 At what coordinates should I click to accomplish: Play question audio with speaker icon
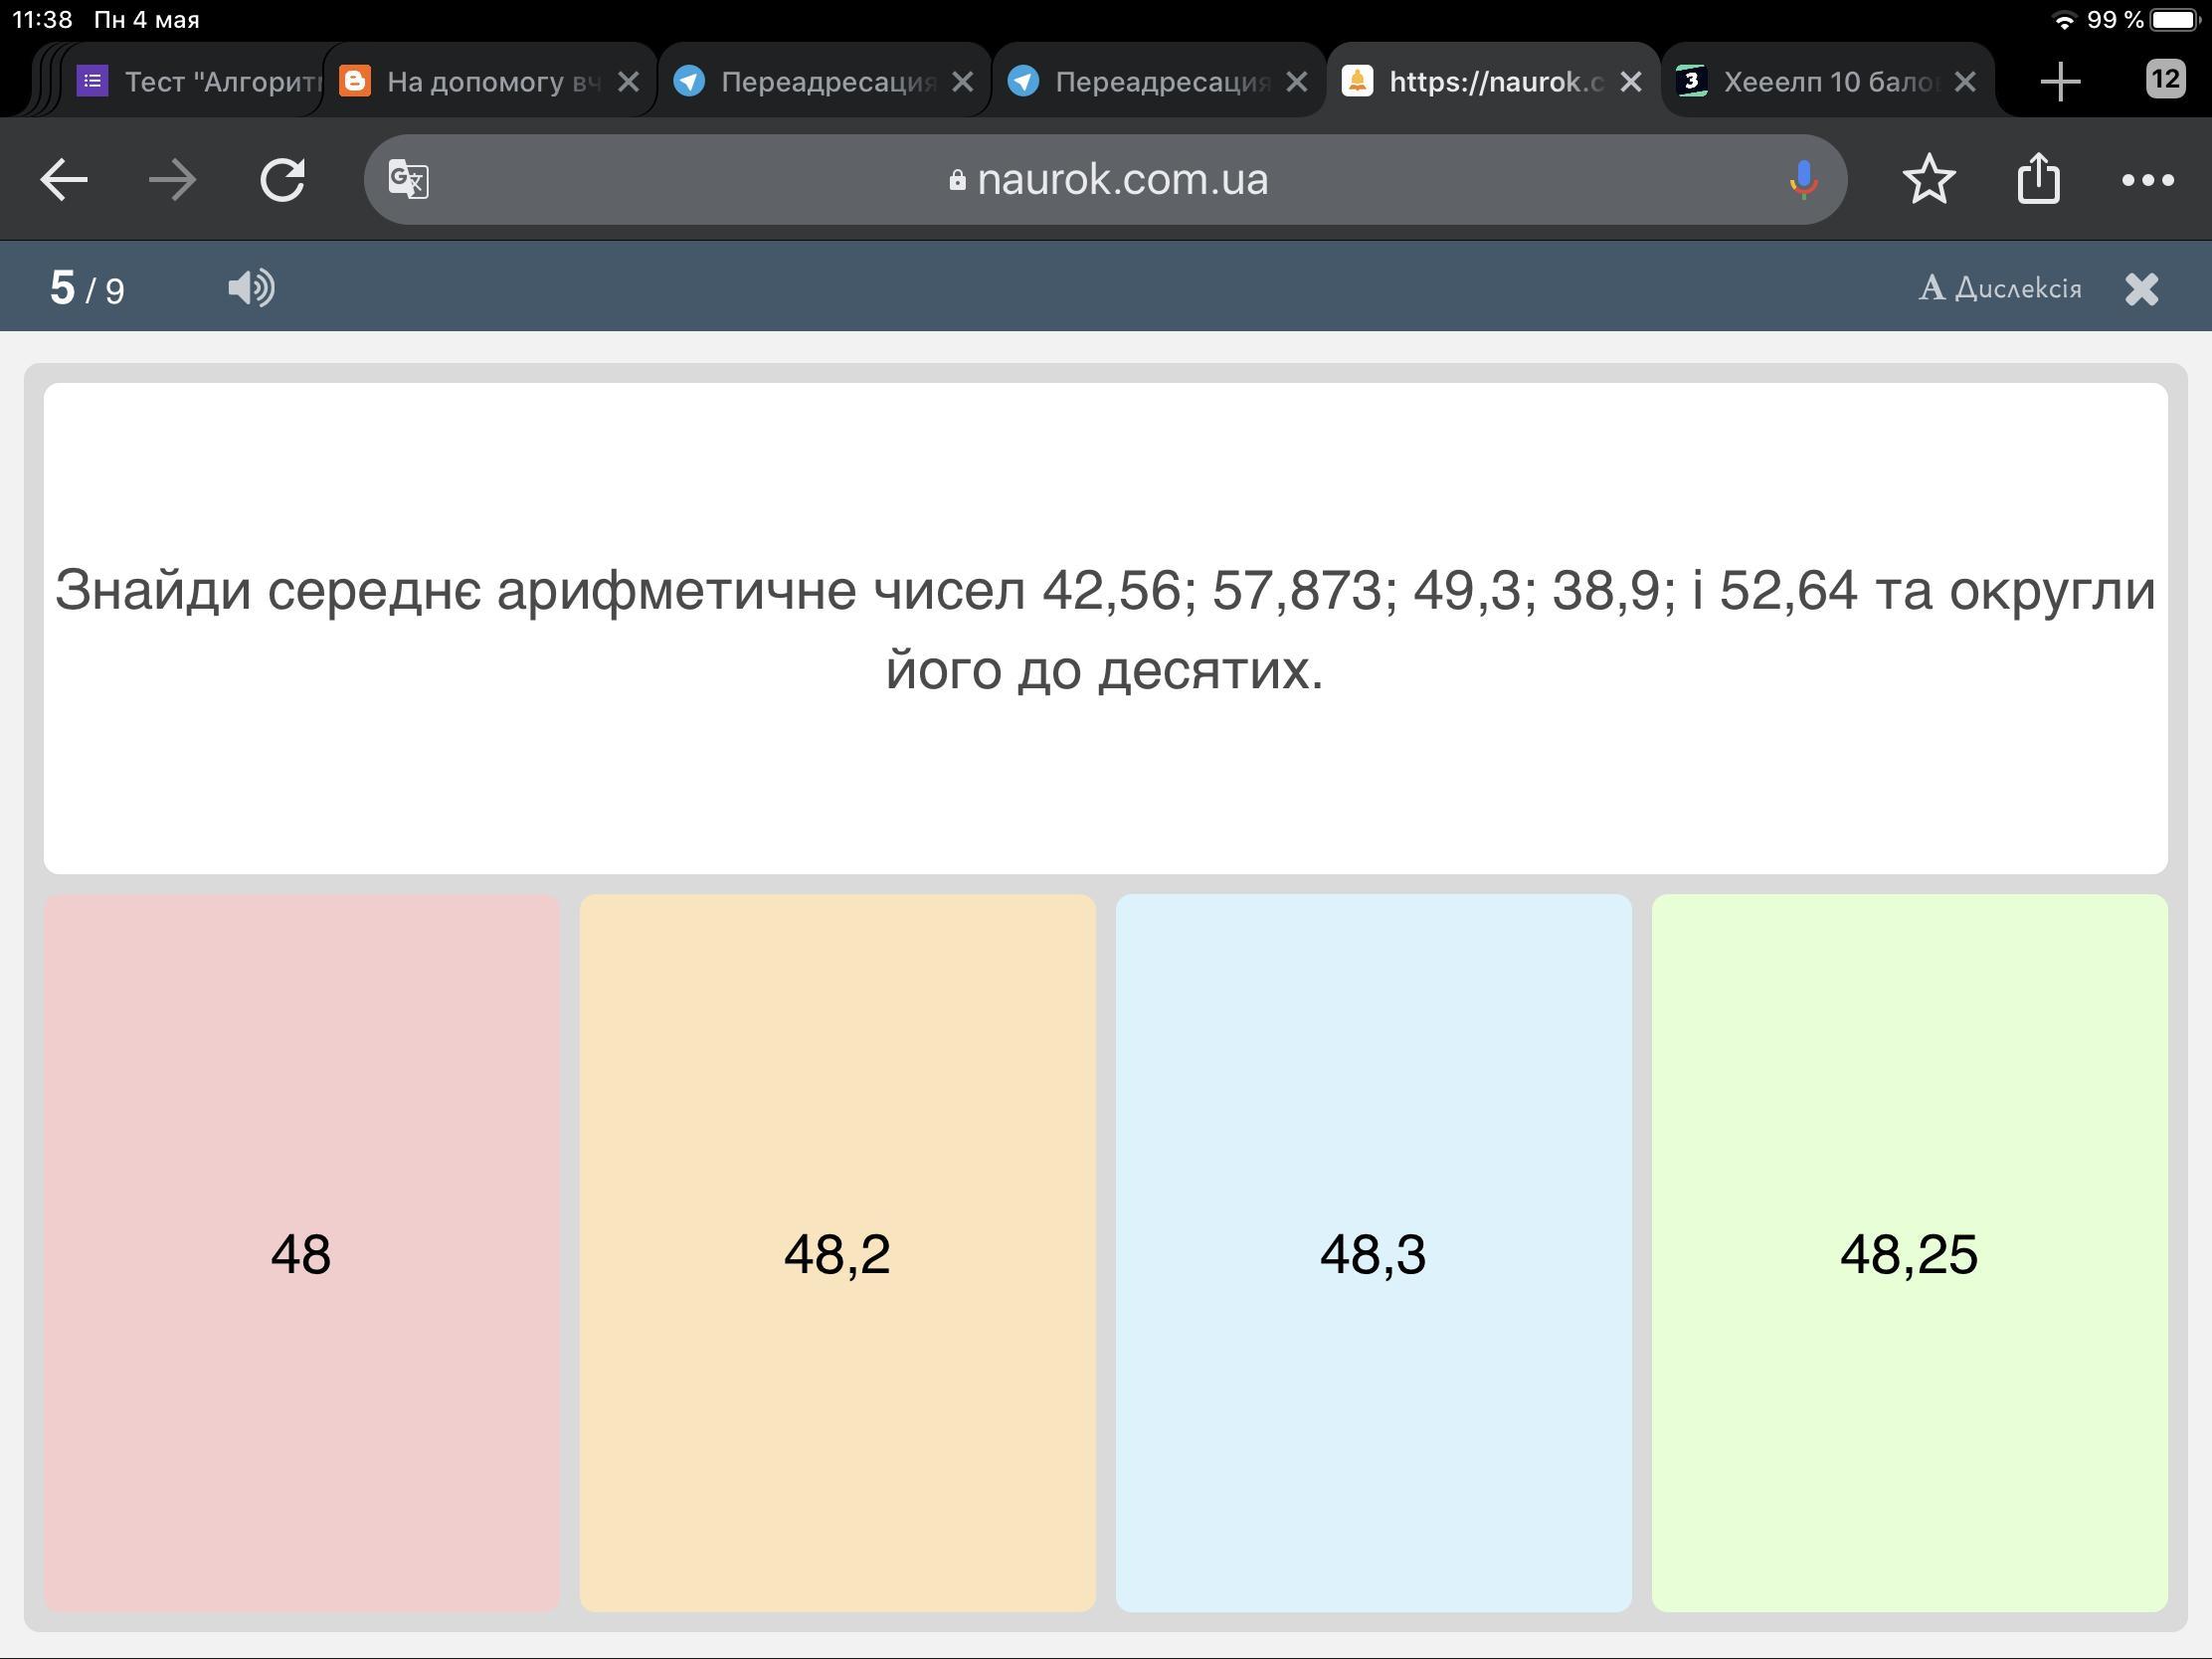click(x=251, y=288)
